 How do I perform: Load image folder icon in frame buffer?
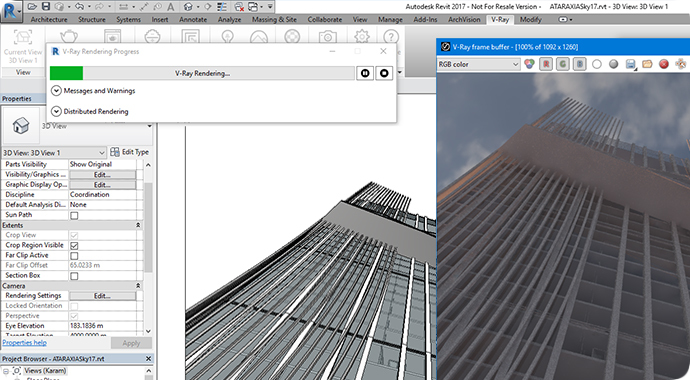[x=647, y=64]
